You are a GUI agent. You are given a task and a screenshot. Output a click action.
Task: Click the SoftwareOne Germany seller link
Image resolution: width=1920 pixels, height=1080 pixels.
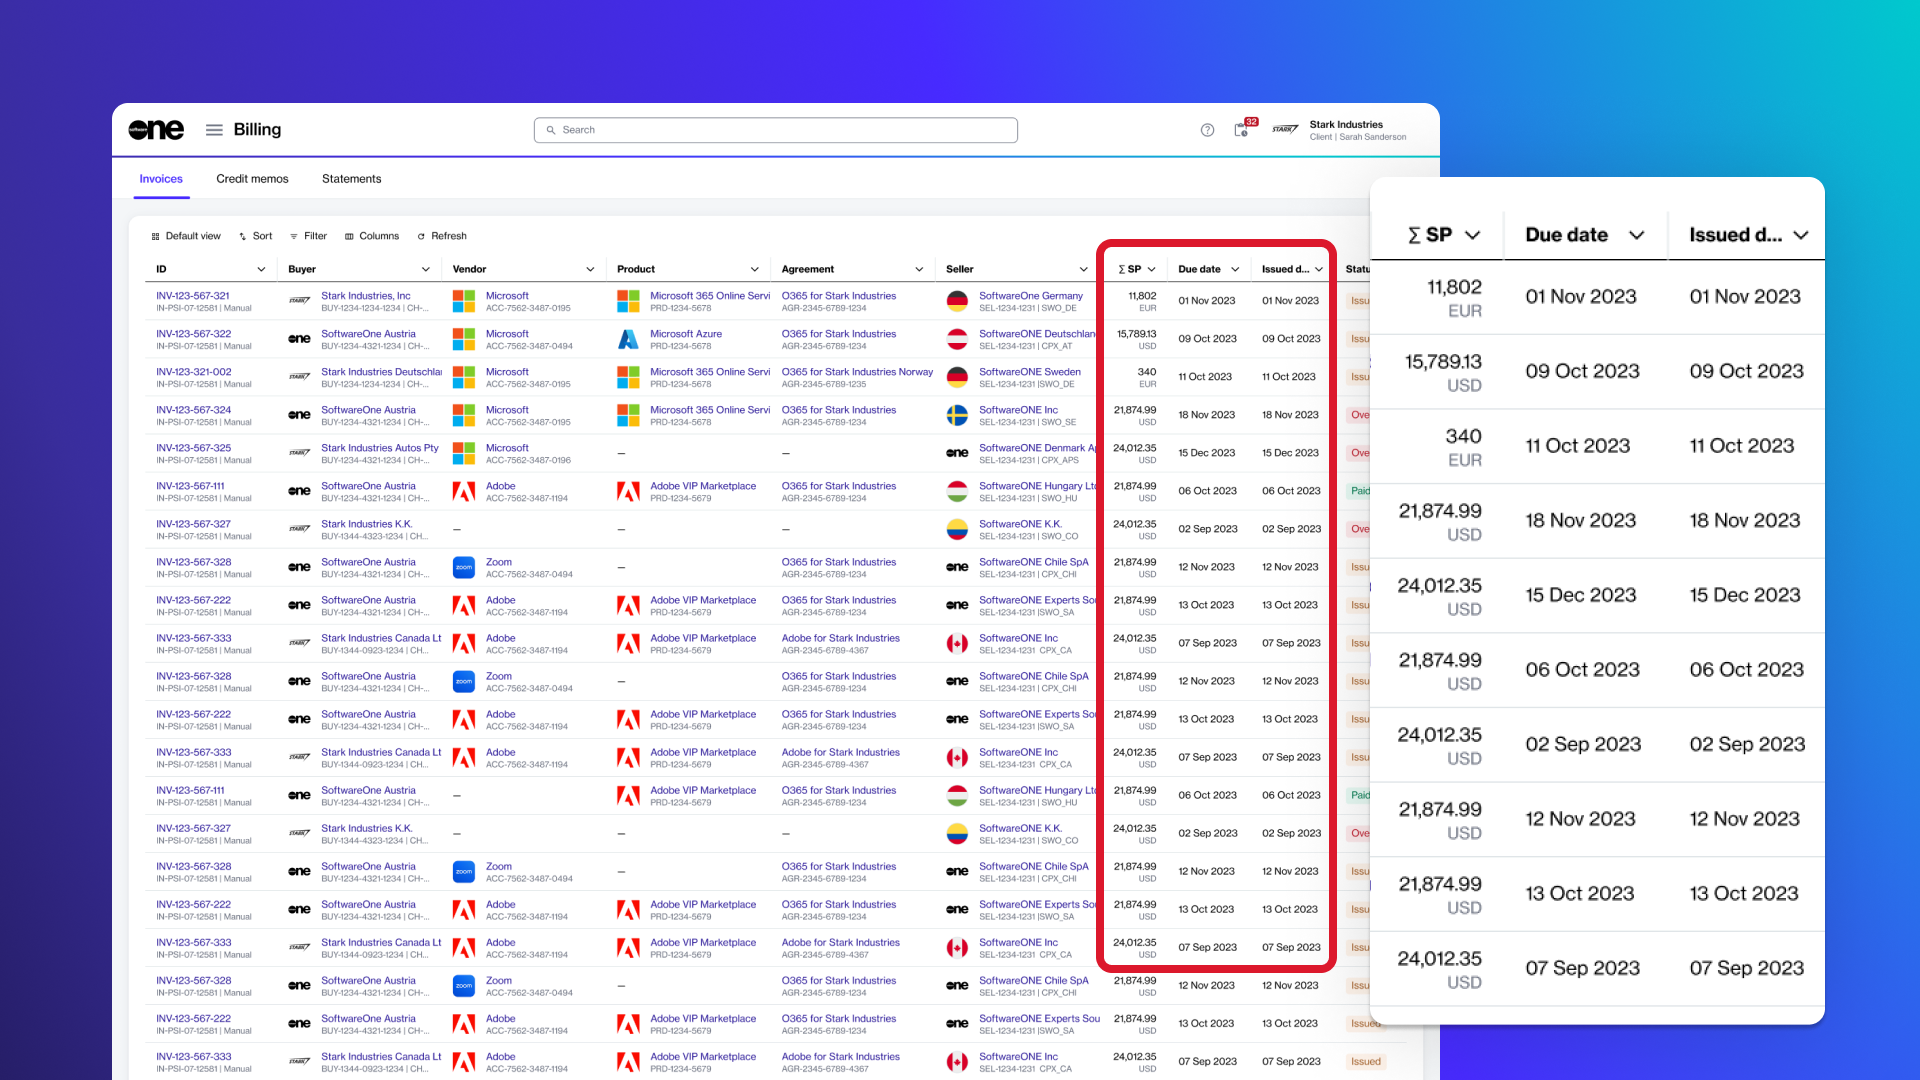click(1030, 296)
